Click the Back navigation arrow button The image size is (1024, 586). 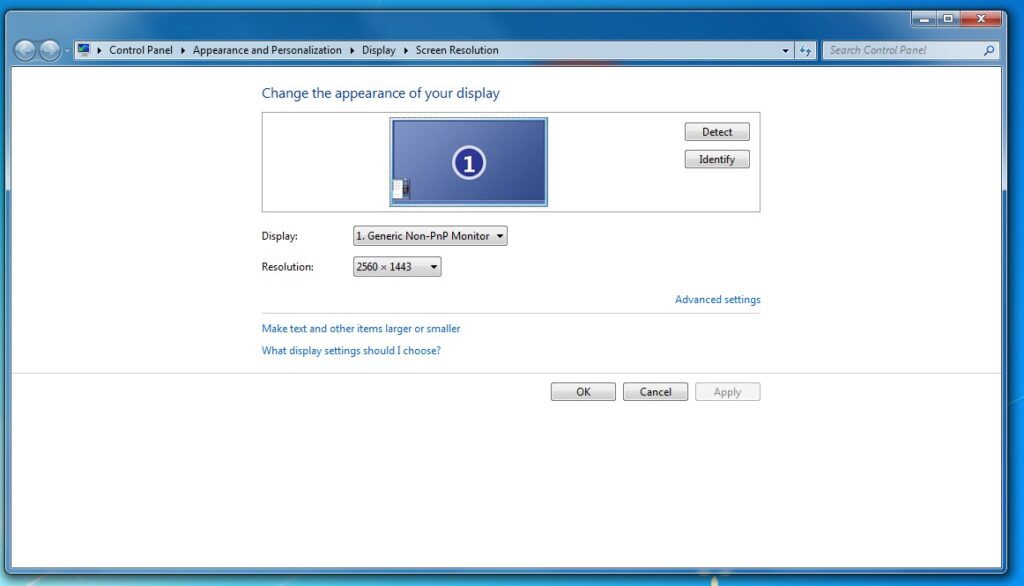pyautogui.click(x=25, y=50)
